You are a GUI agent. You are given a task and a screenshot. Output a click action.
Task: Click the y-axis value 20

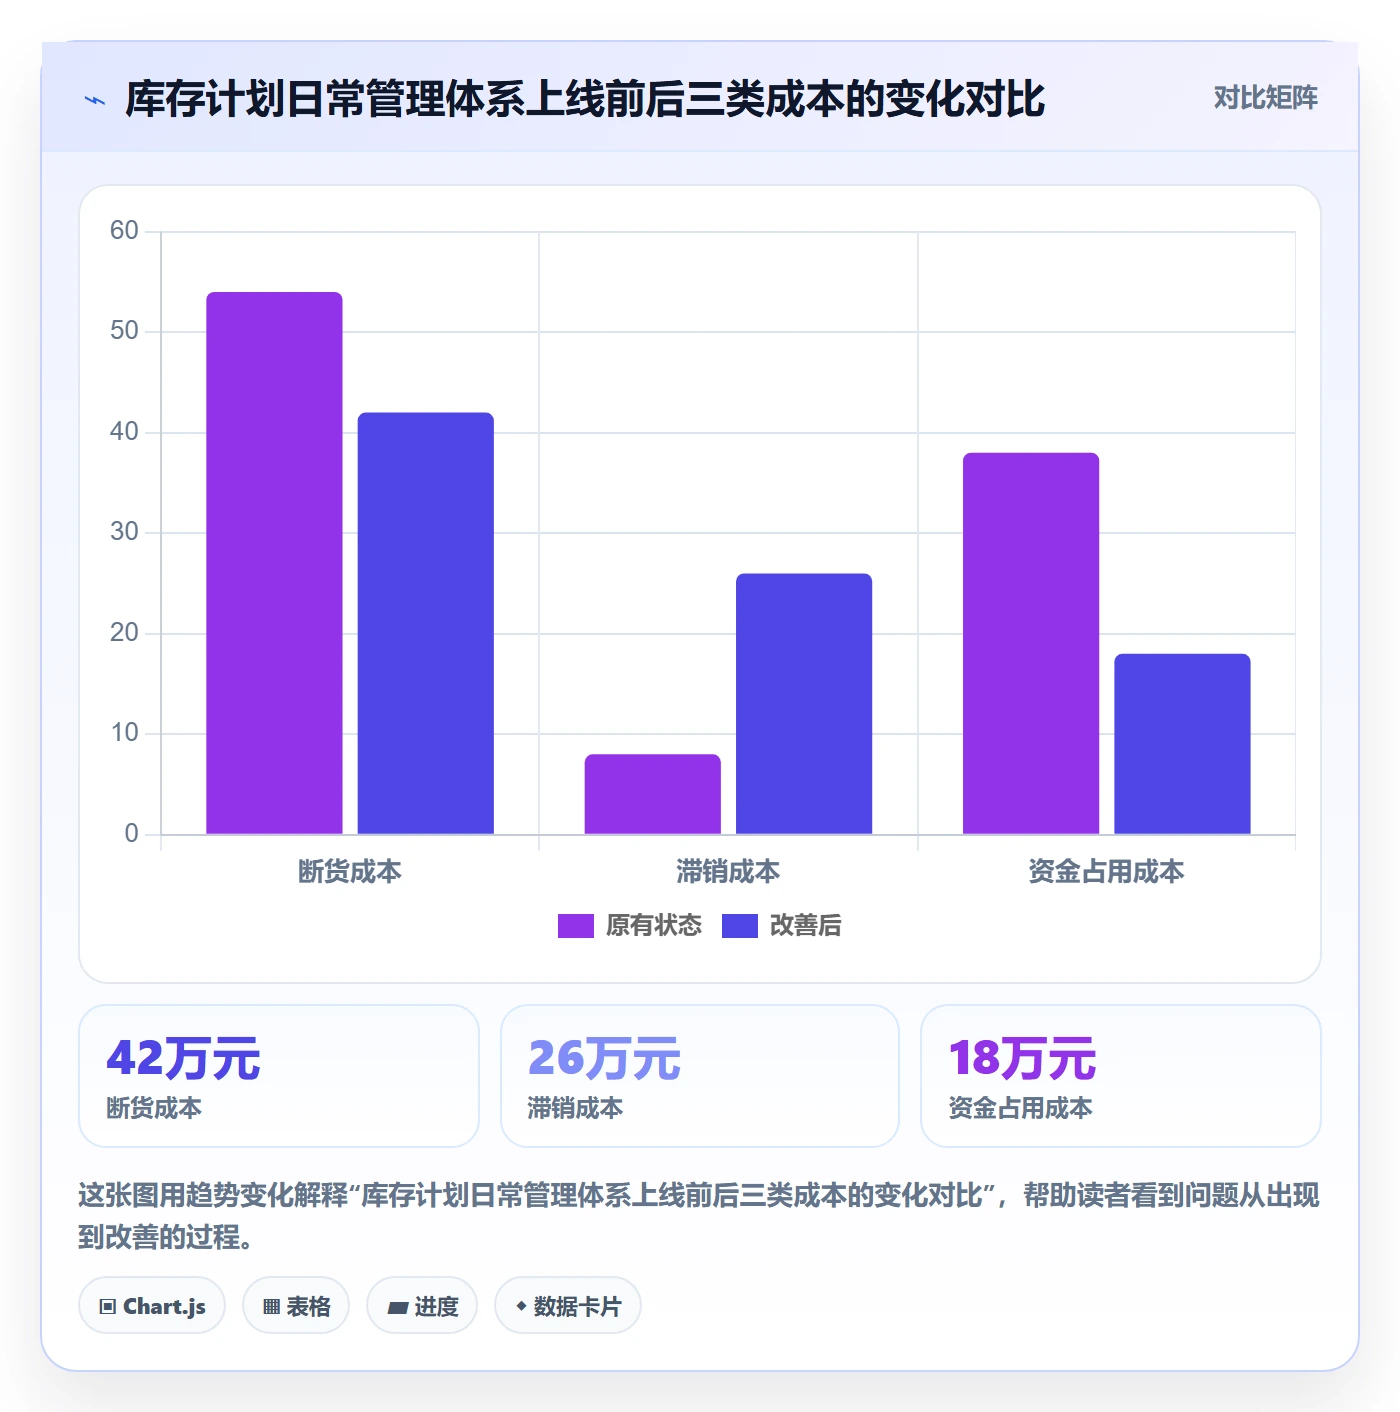(124, 633)
